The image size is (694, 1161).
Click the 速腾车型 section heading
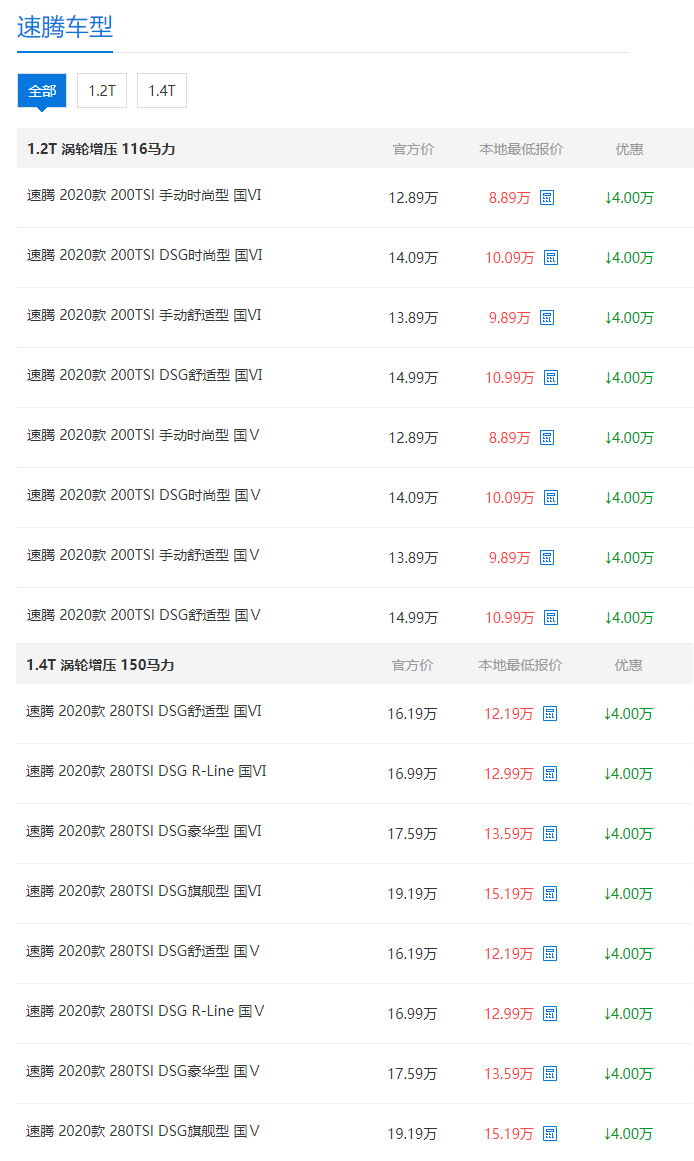pos(65,27)
